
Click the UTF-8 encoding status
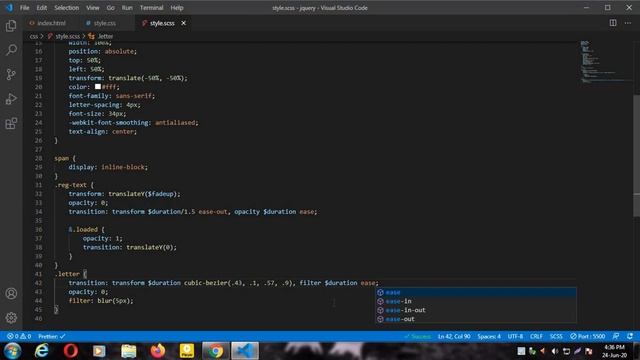[515, 336]
